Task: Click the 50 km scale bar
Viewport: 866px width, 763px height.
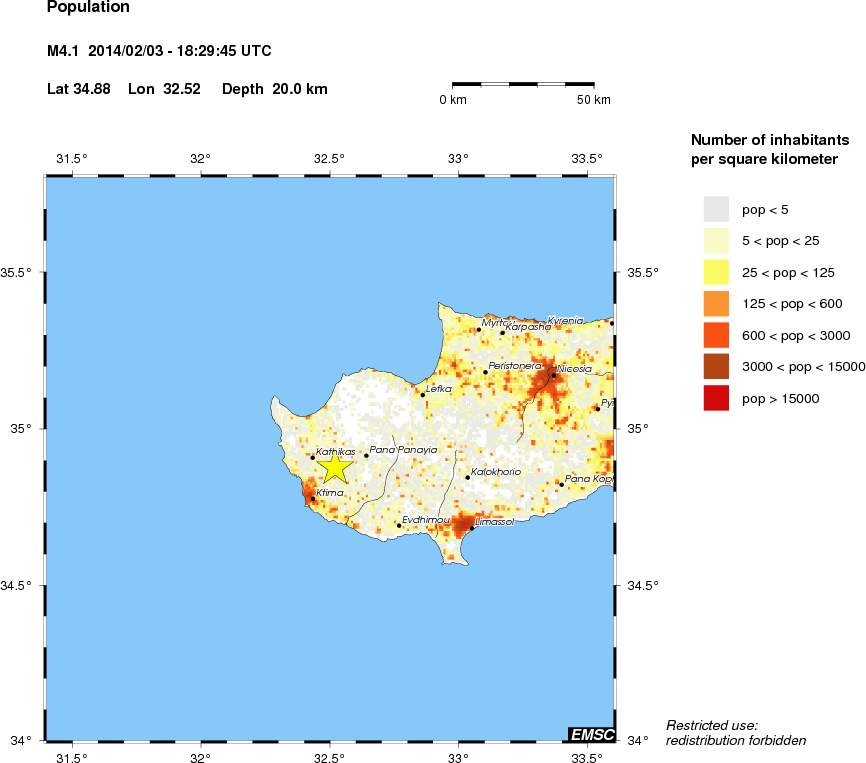Action: click(x=523, y=85)
